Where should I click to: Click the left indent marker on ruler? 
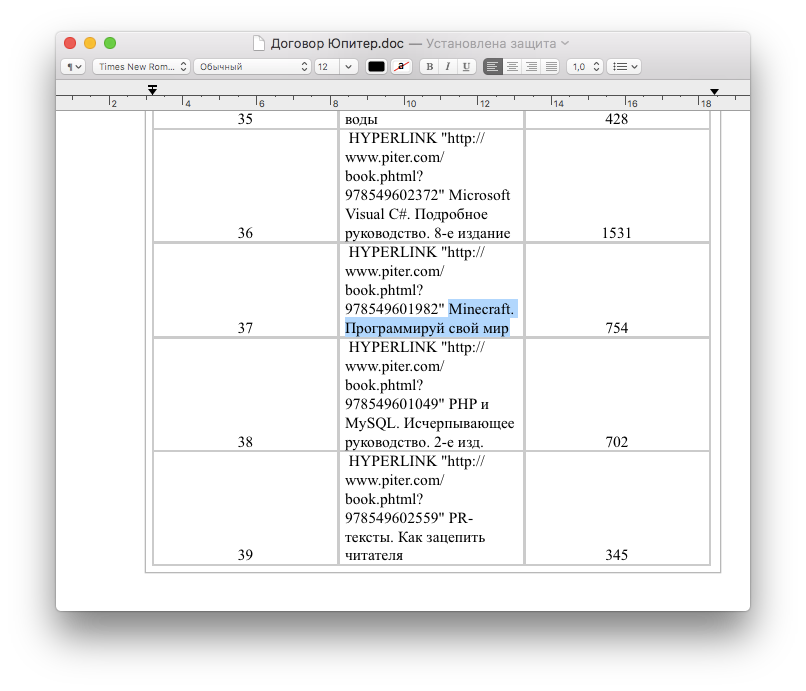click(x=152, y=91)
